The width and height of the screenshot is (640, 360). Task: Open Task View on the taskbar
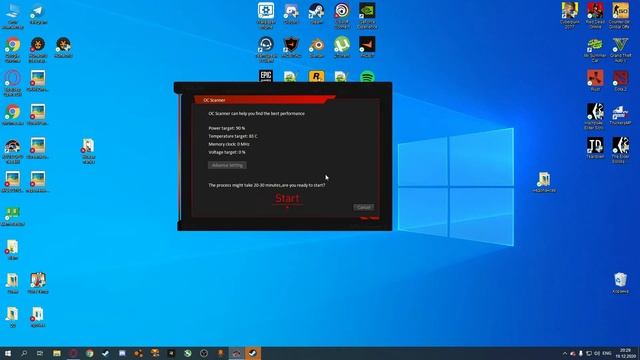coord(40,353)
